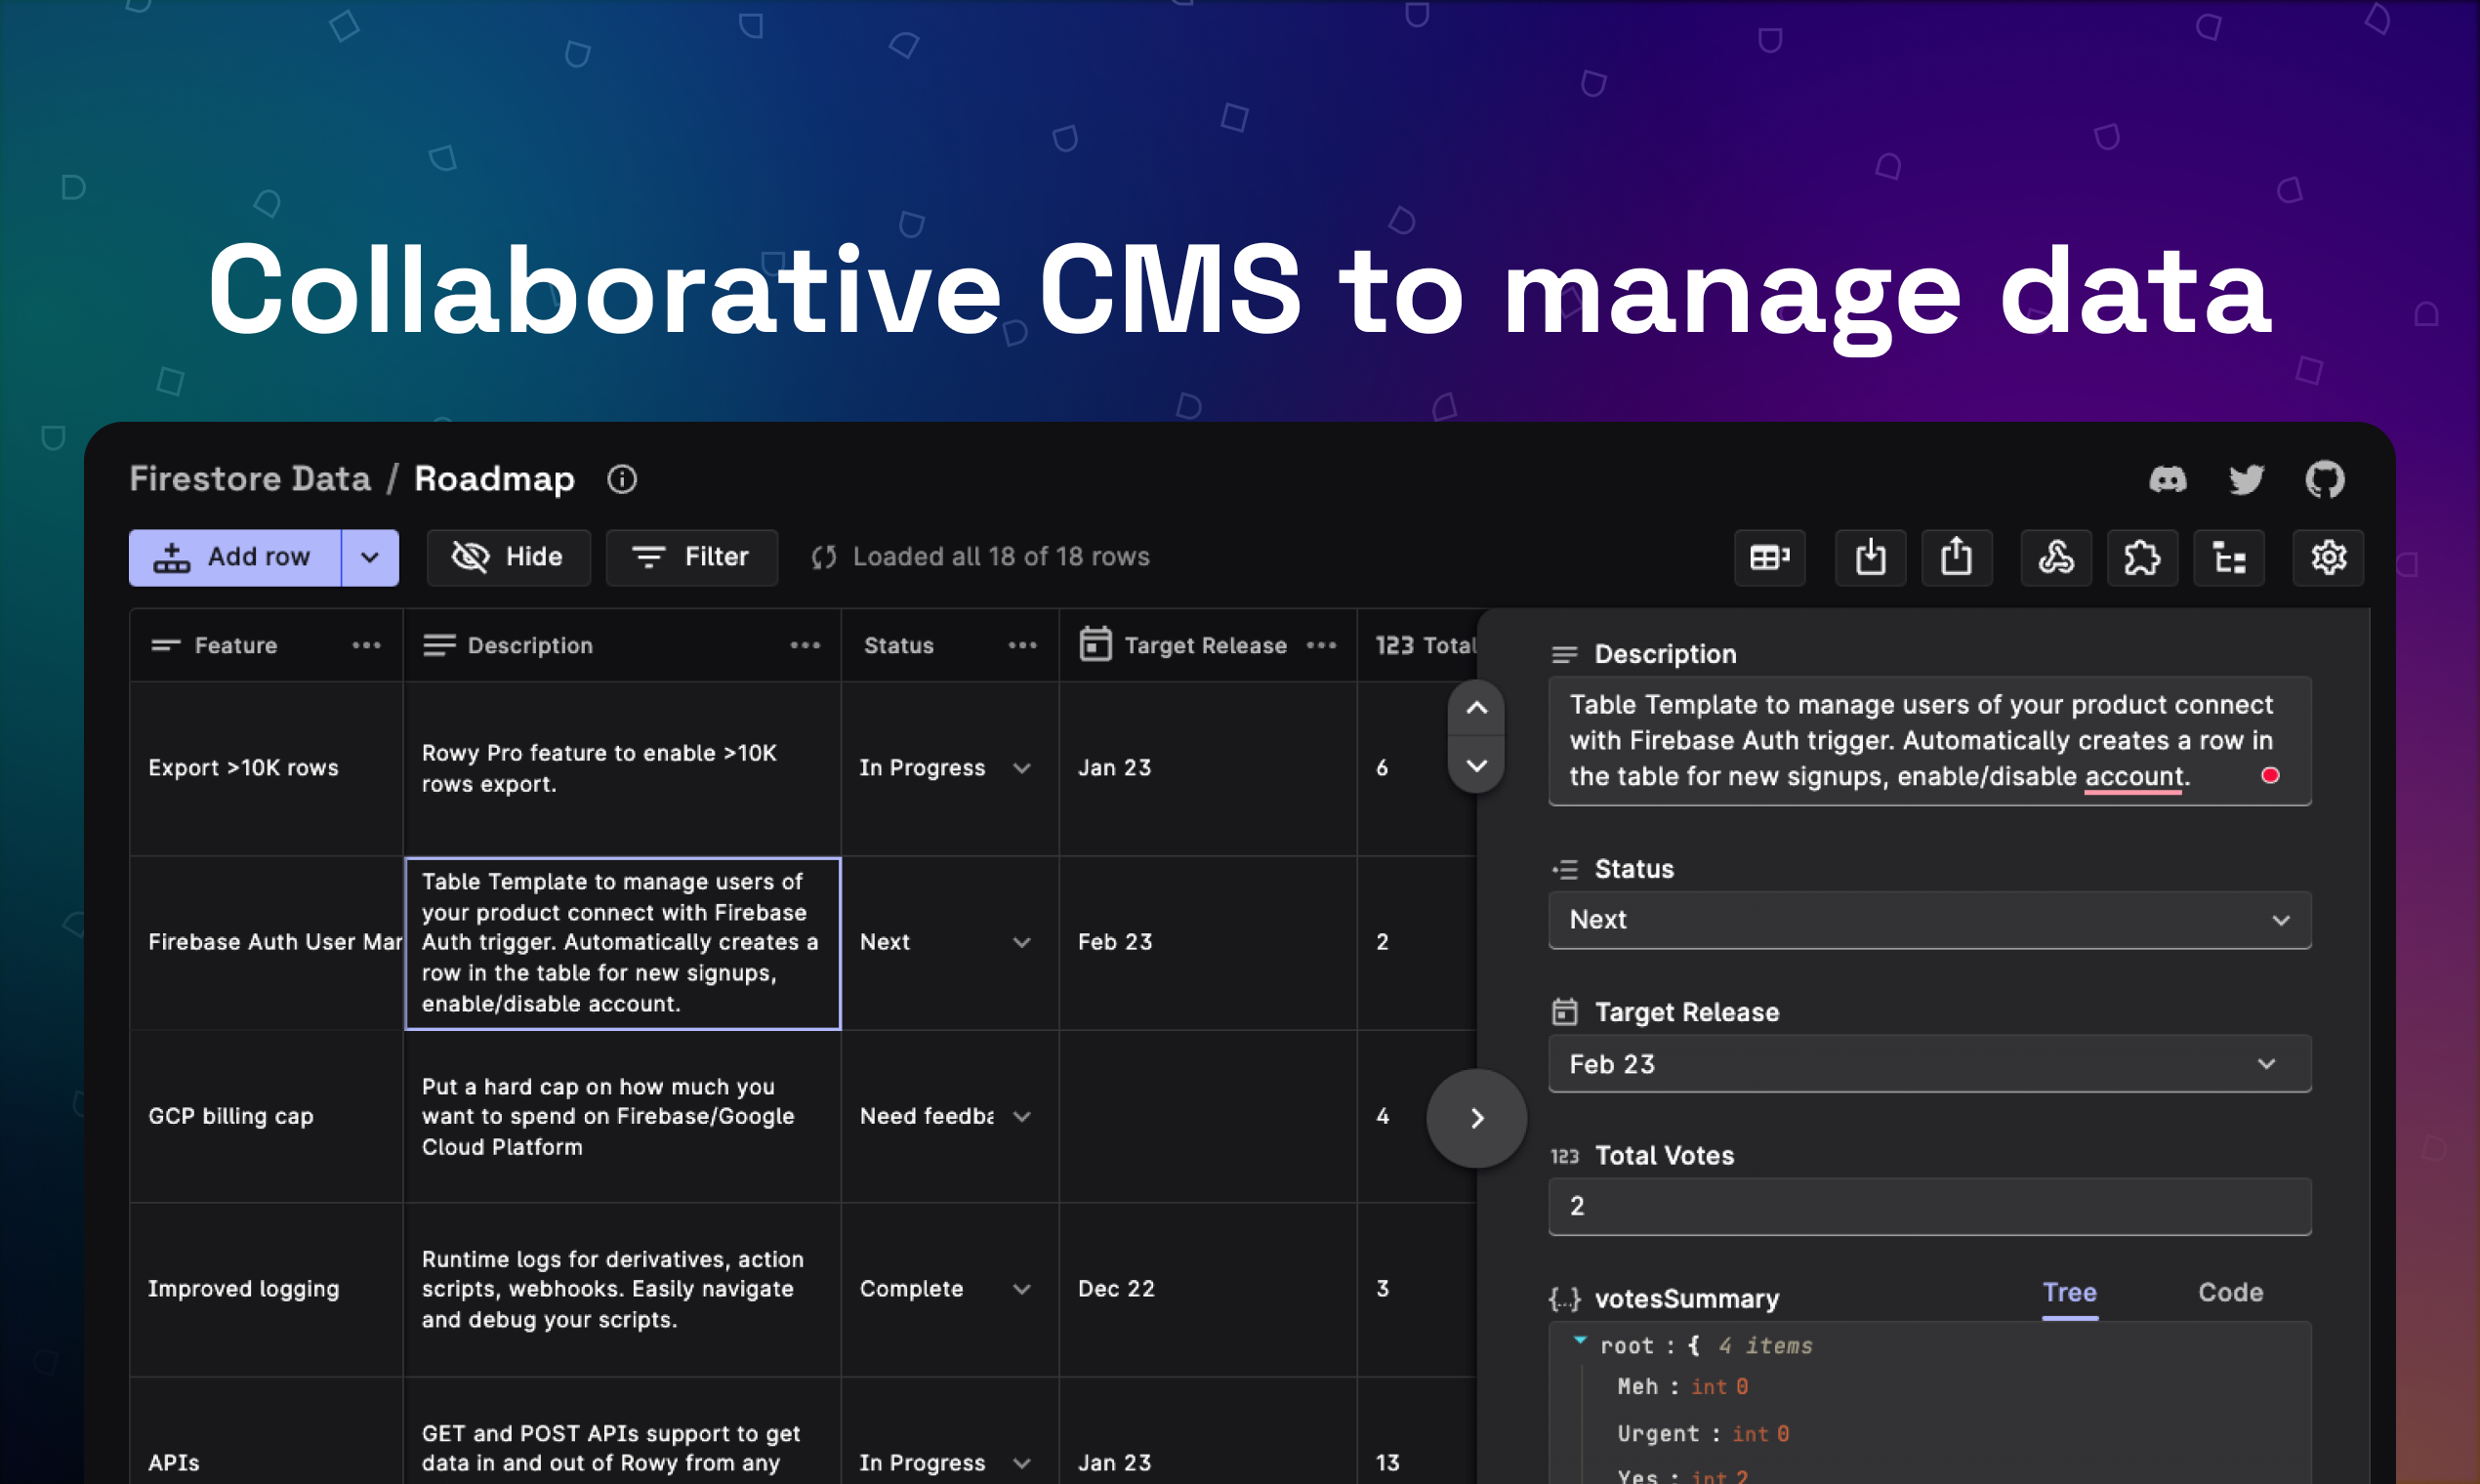
Task: Click the side drawer Description text area
Action: coord(1929,741)
